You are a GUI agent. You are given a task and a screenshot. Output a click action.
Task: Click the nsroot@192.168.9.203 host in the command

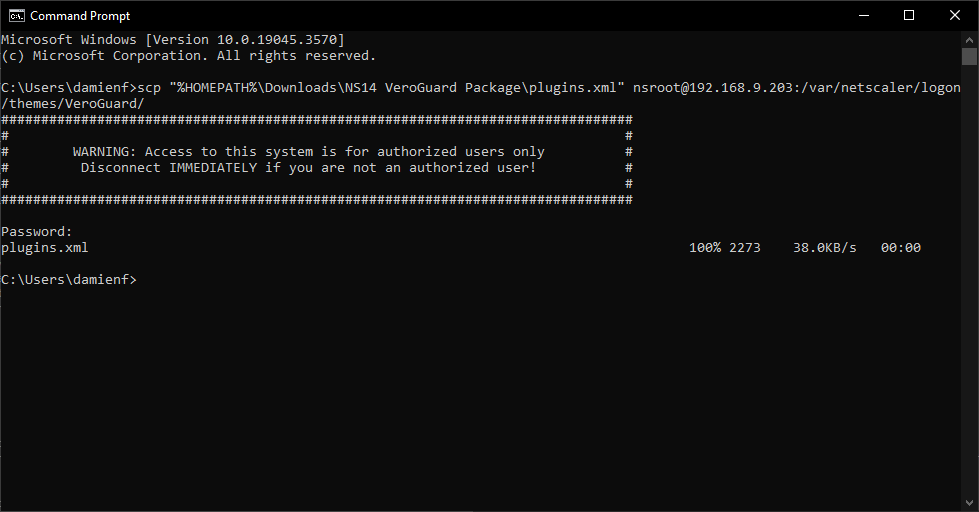[x=711, y=87]
